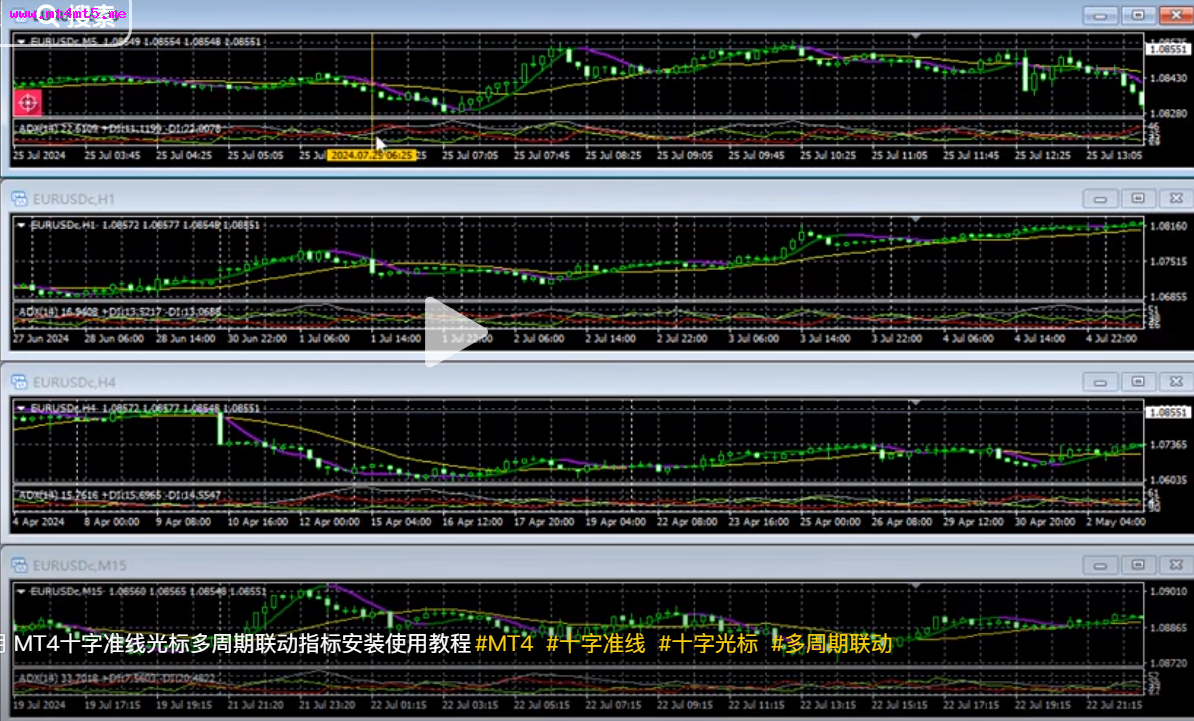Click the video title MT4十字准线光标多周期联动指标安装使用教程
This screenshot has width=1194, height=721.
coord(242,643)
